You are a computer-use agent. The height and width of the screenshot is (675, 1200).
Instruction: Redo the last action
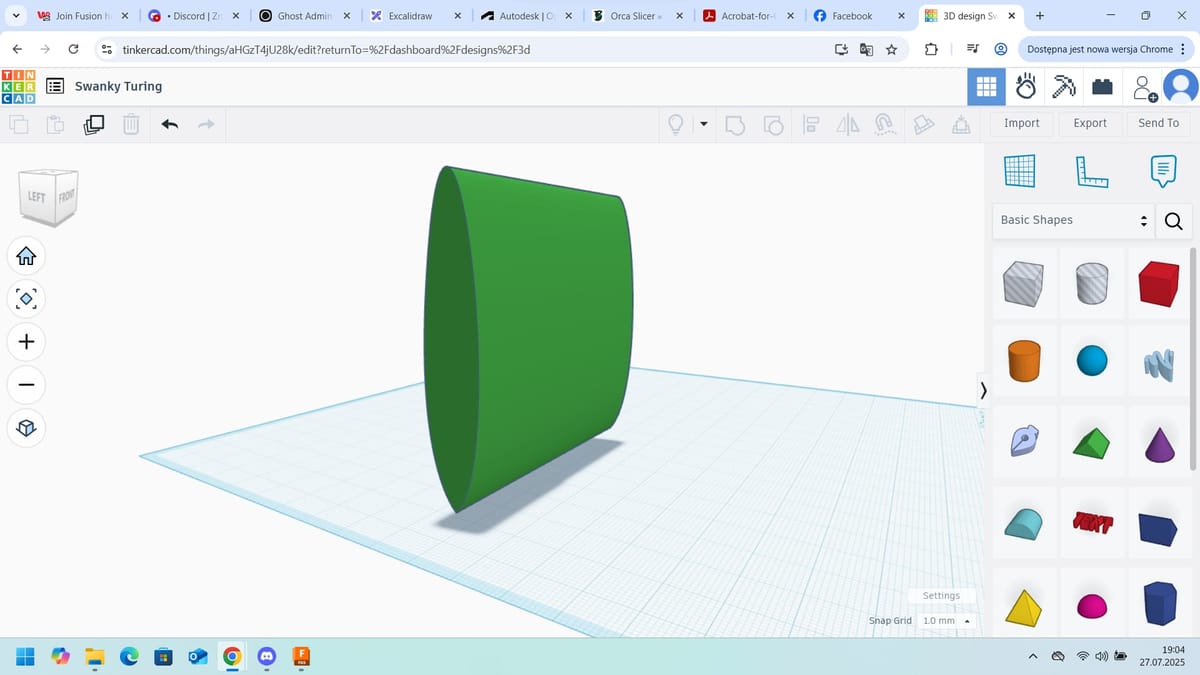point(206,125)
